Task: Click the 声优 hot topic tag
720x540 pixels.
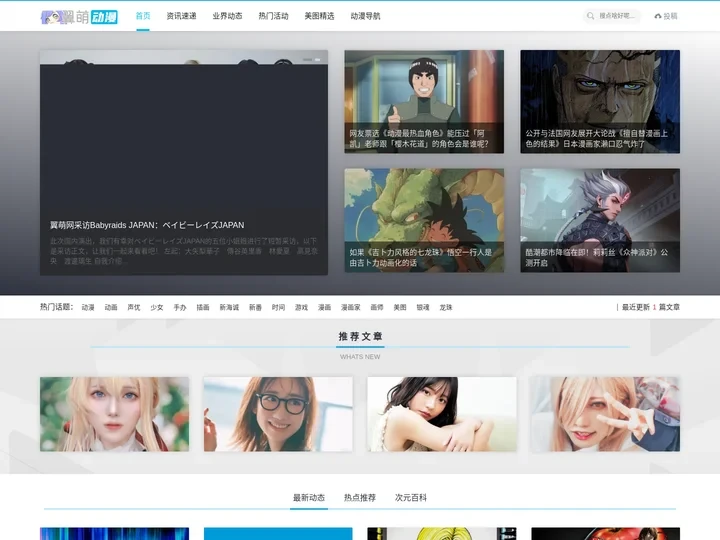Action: coord(134,307)
